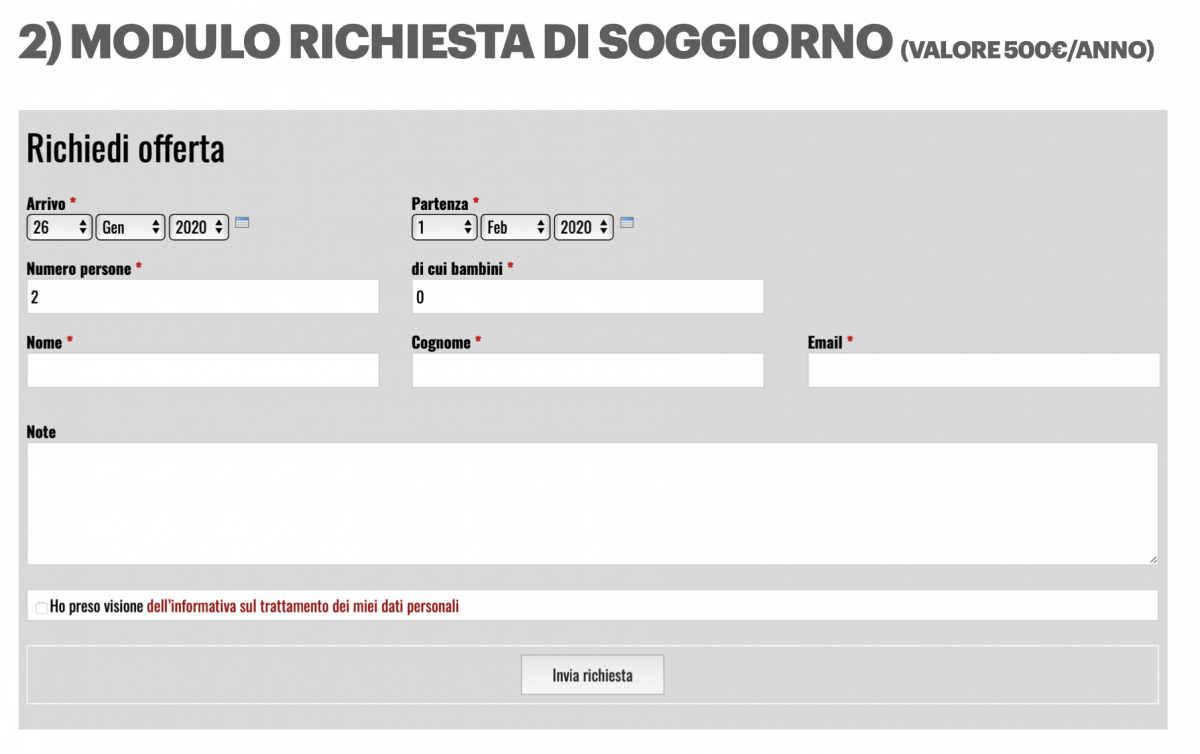Screen dimensions: 1200x754
Task: Open the Arrivo calendar date picker icon
Action: click(x=242, y=223)
